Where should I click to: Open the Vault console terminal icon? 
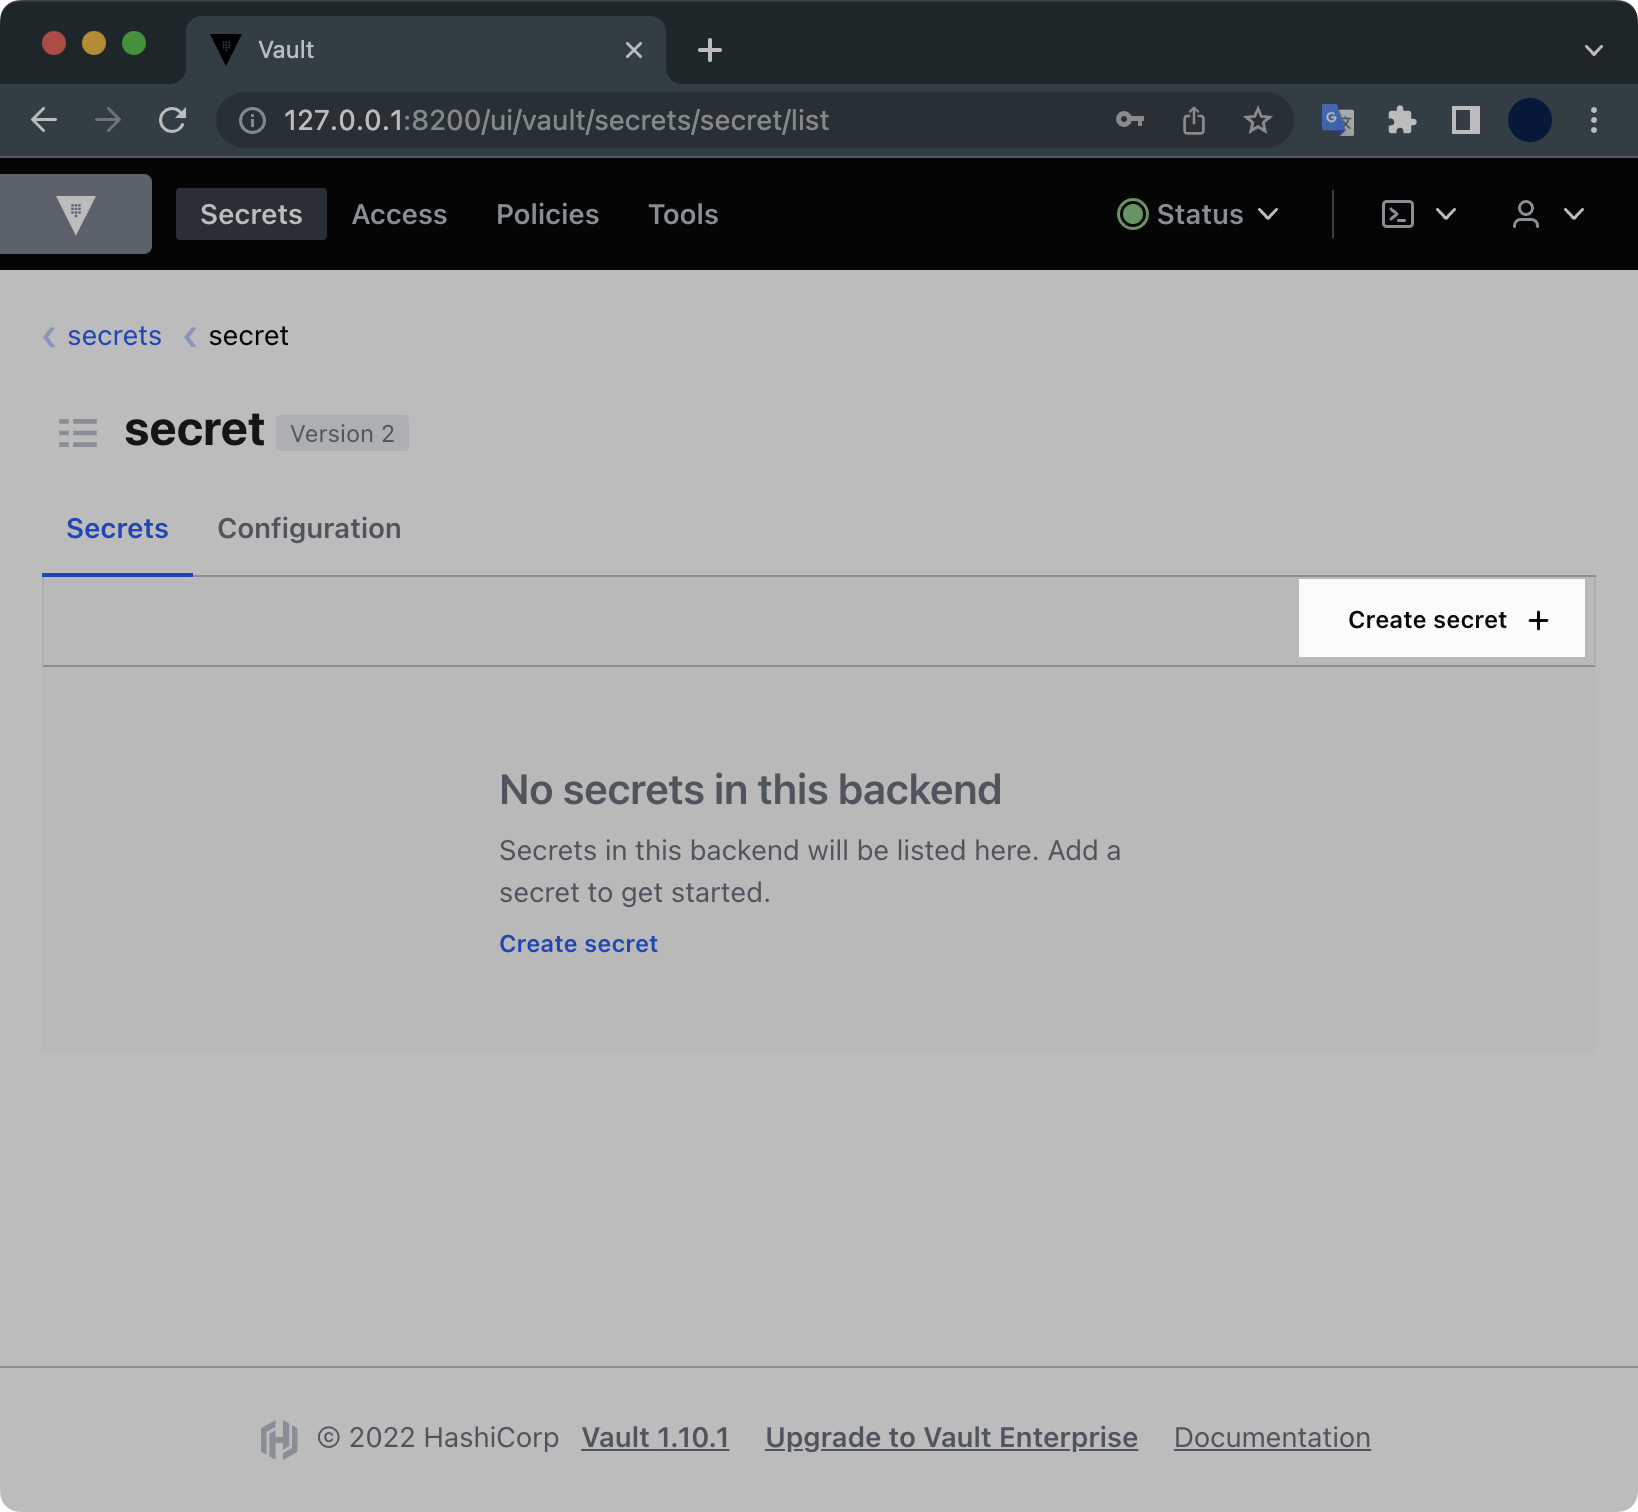1398,214
